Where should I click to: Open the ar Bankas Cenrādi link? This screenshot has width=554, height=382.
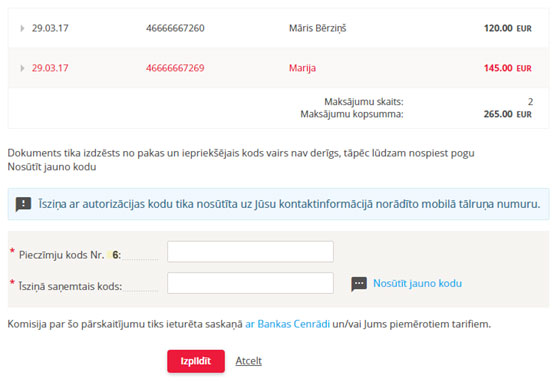(x=288, y=324)
